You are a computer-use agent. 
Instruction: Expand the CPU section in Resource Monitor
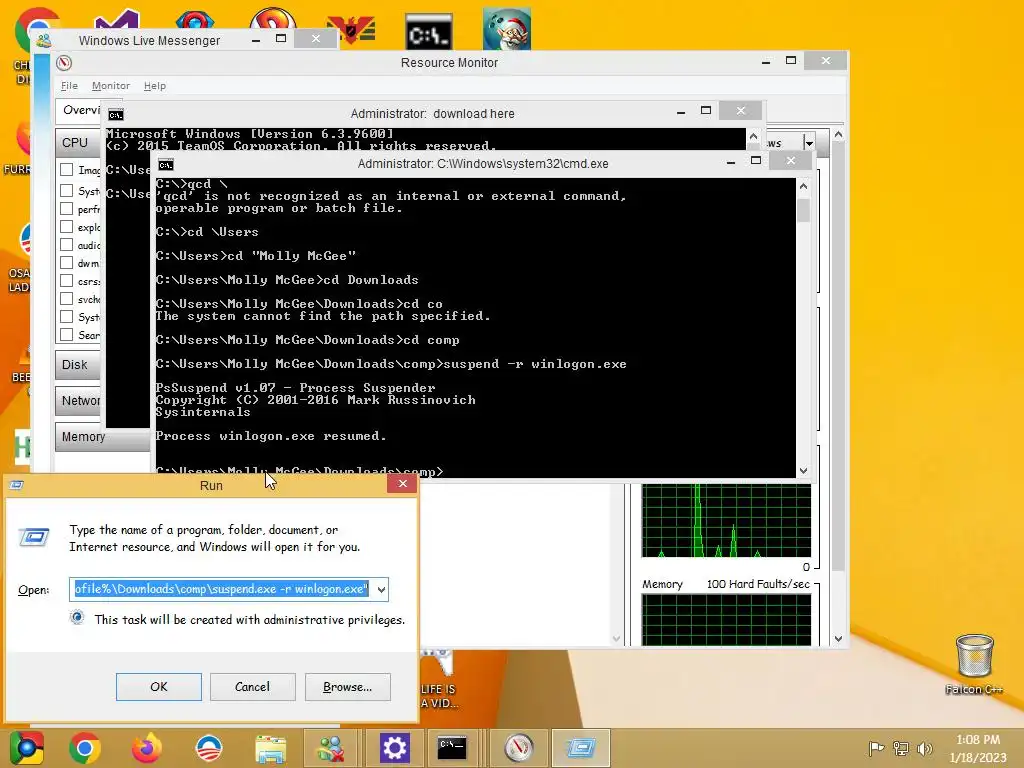78,142
